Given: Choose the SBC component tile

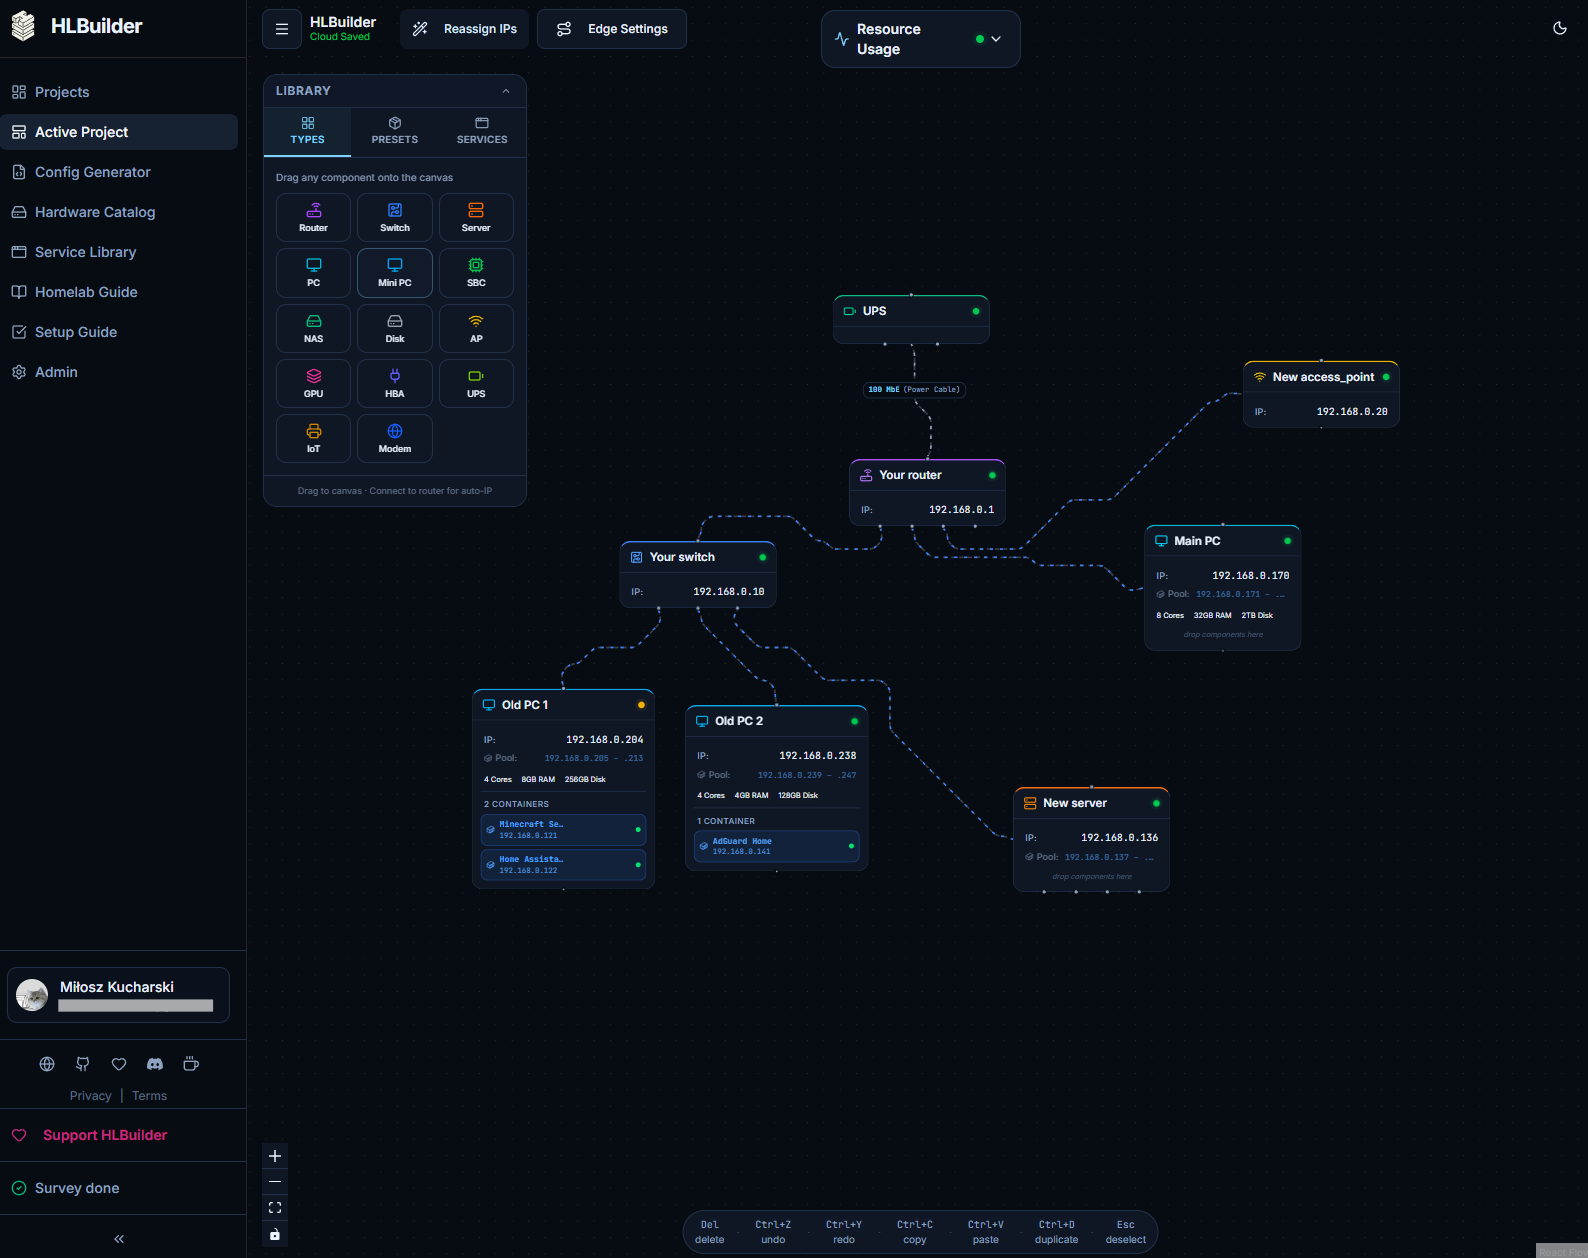Looking at the screenshot, I should click(476, 273).
